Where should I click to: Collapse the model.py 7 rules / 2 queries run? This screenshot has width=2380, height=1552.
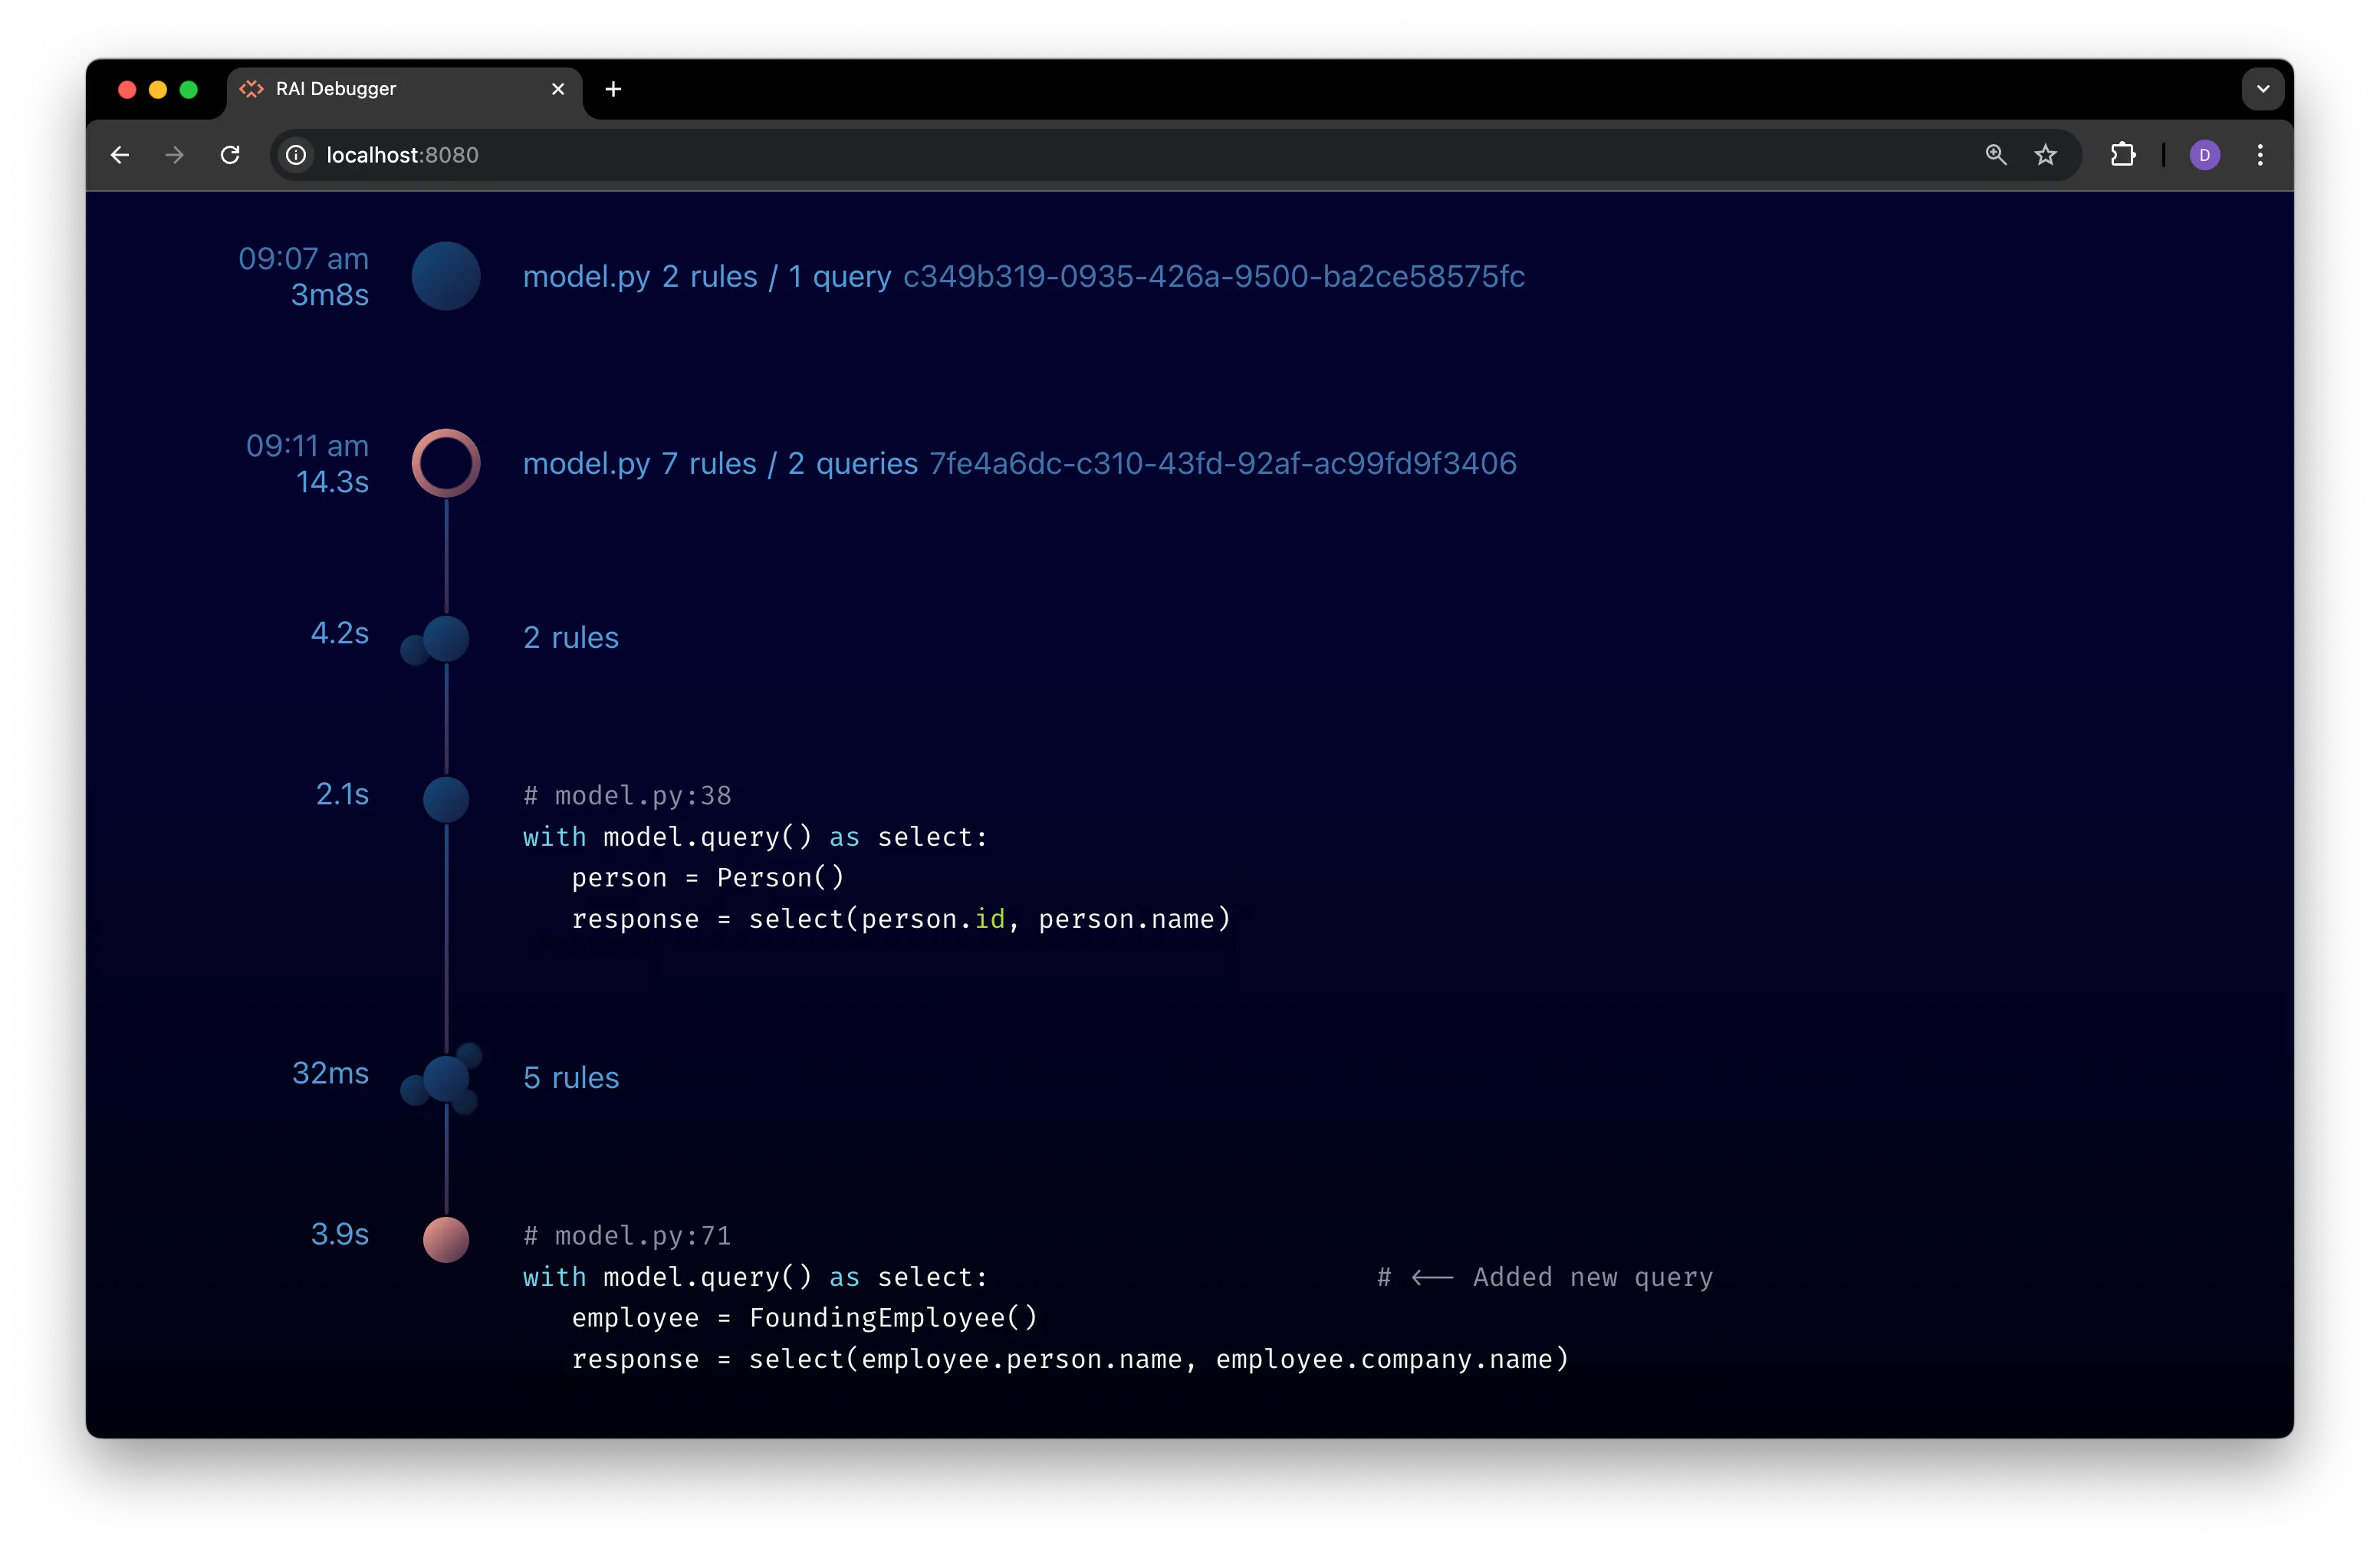click(720, 463)
